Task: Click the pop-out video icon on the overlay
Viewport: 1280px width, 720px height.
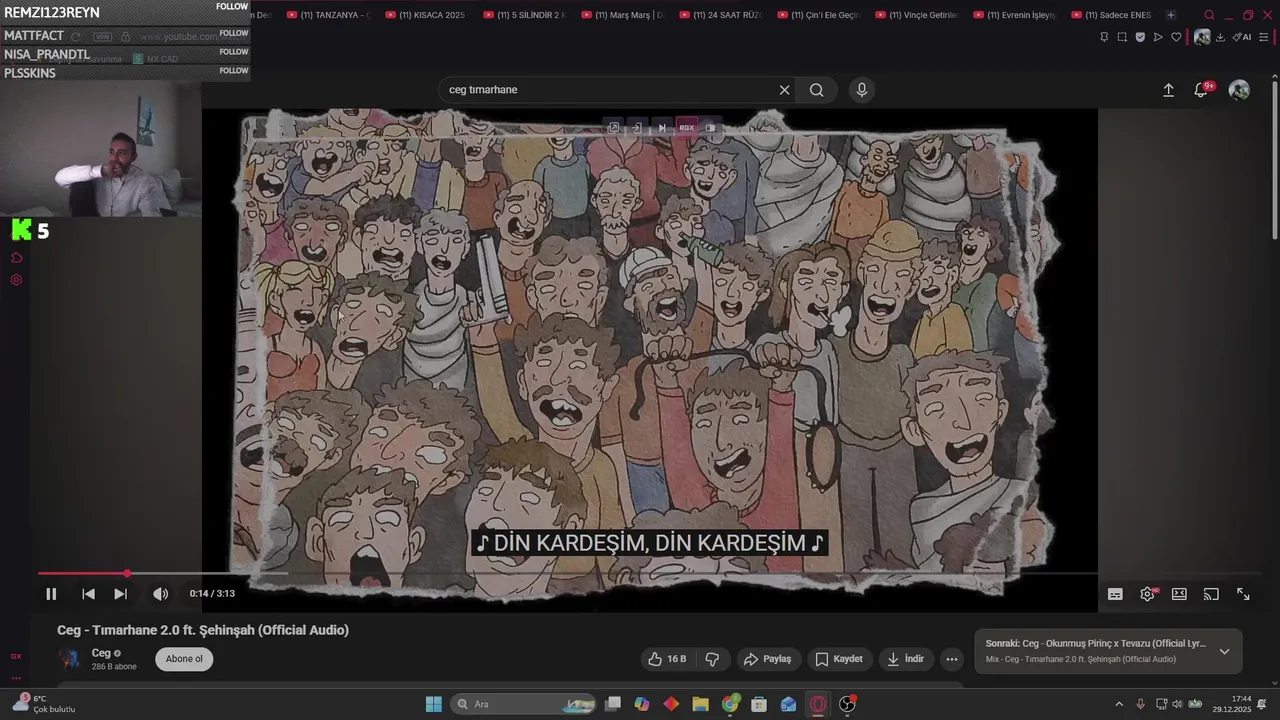Action: (x=613, y=128)
